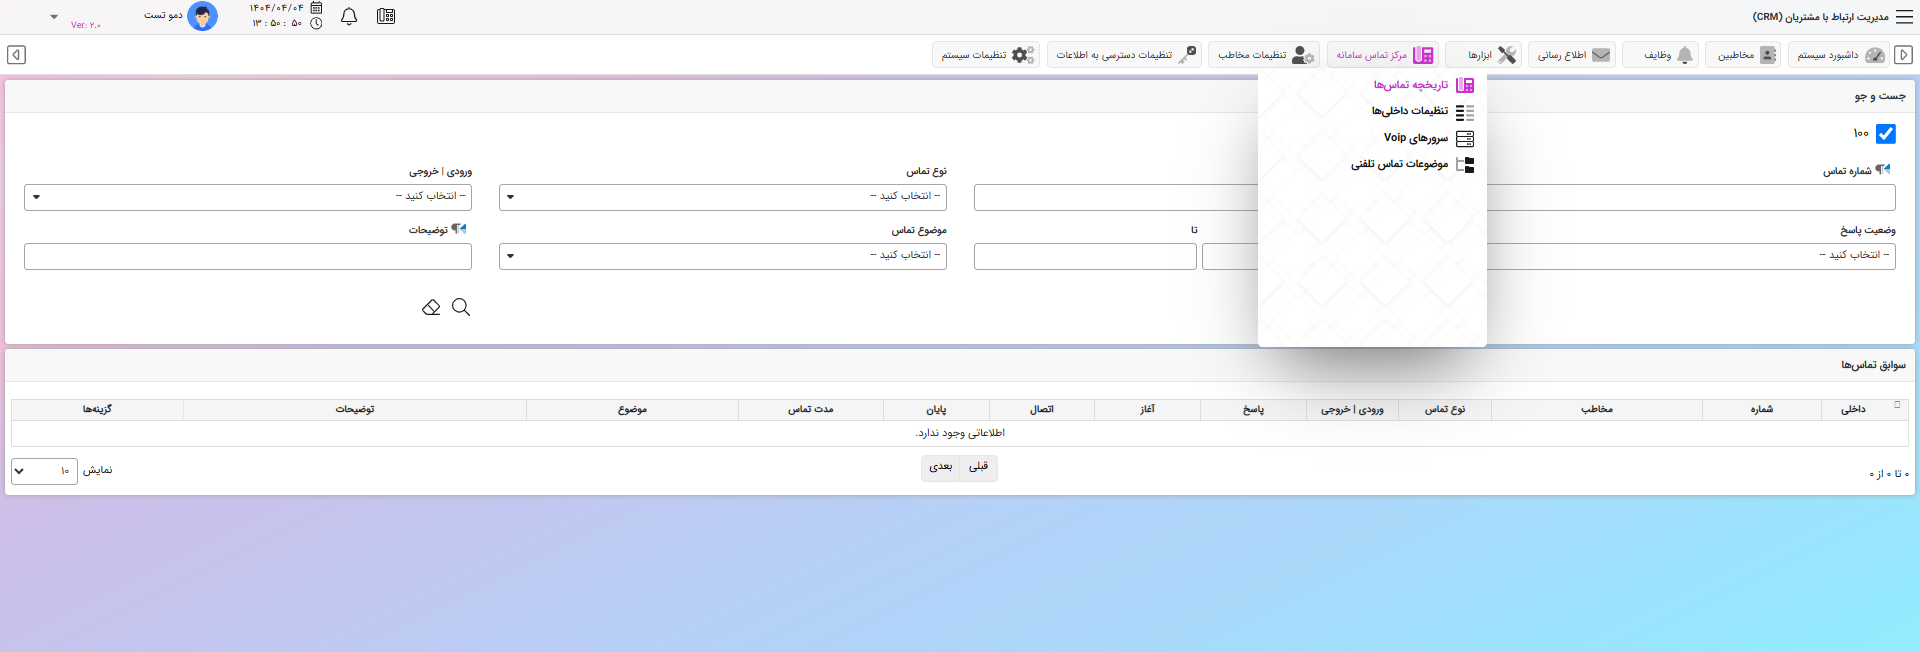Click the Ver: 2.0 version label

coord(86,25)
